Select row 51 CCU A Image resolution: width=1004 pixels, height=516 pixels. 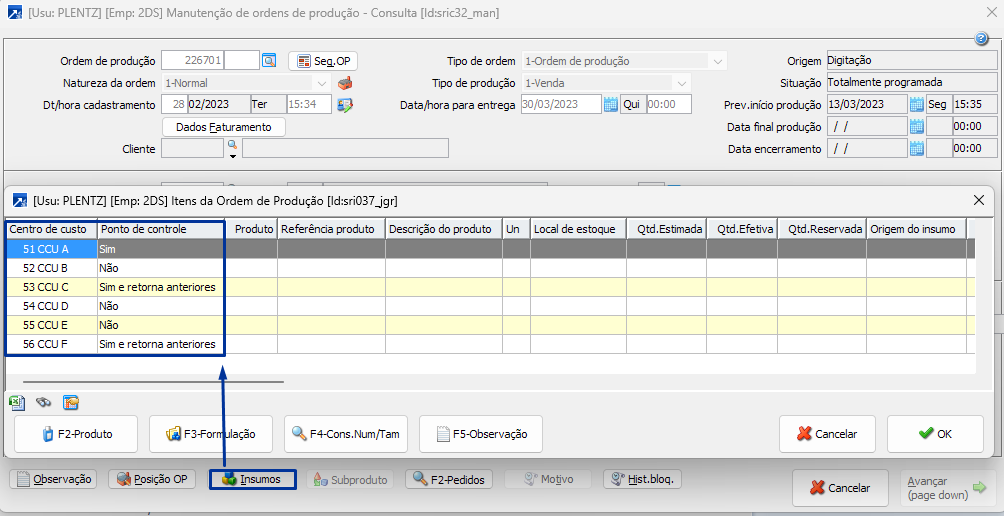[490, 249]
